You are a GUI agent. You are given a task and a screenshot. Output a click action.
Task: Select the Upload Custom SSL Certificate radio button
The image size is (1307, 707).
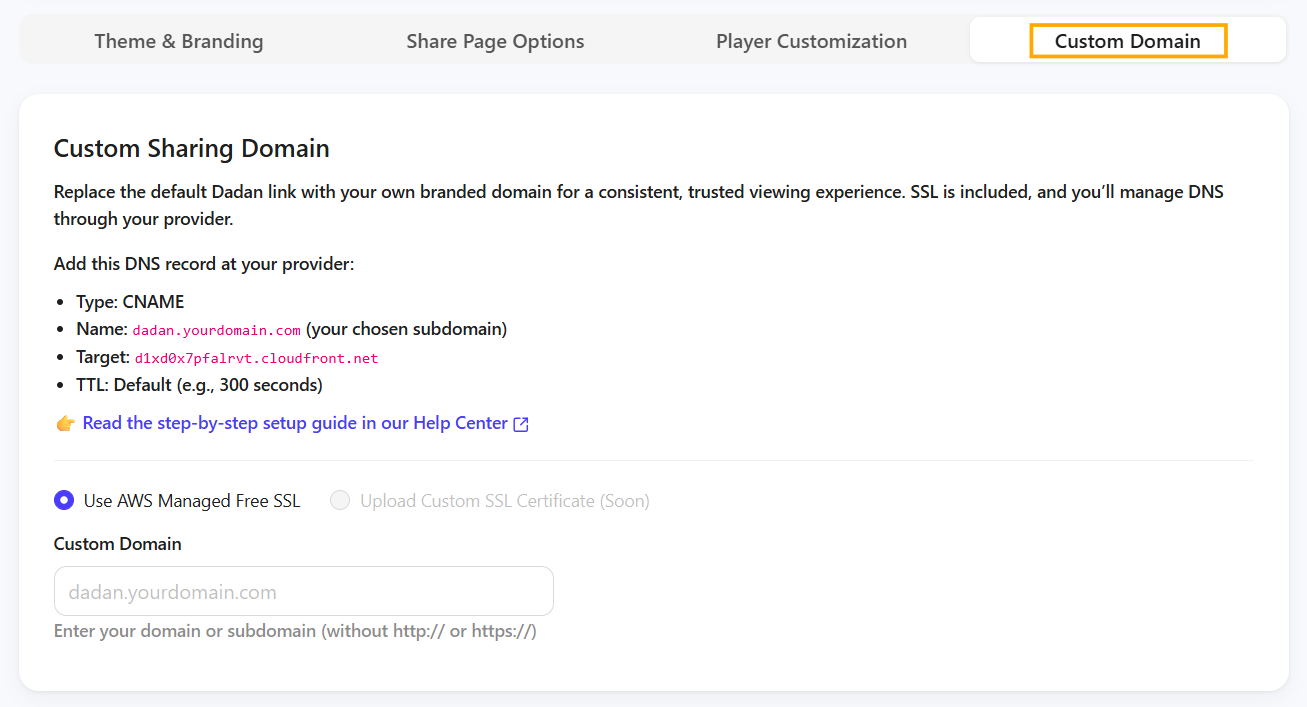340,500
